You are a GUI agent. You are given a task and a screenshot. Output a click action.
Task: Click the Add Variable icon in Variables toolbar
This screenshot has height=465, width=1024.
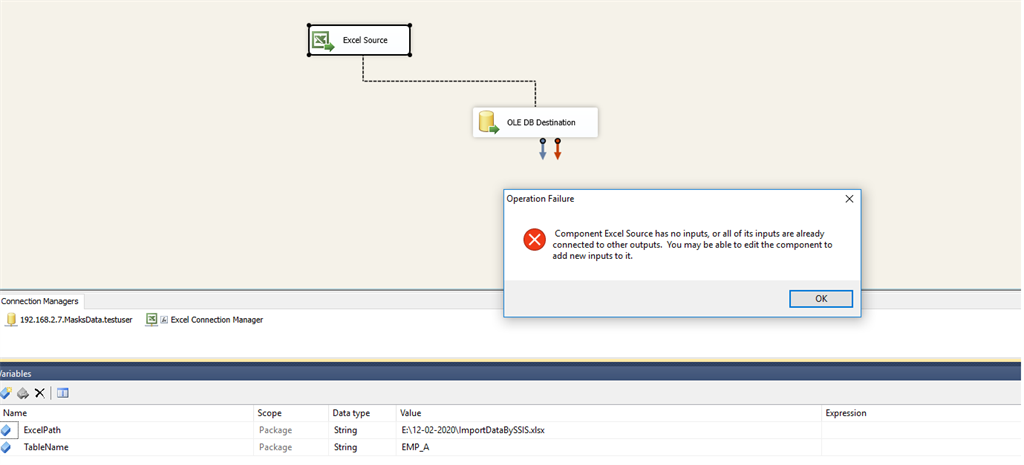click(6, 393)
